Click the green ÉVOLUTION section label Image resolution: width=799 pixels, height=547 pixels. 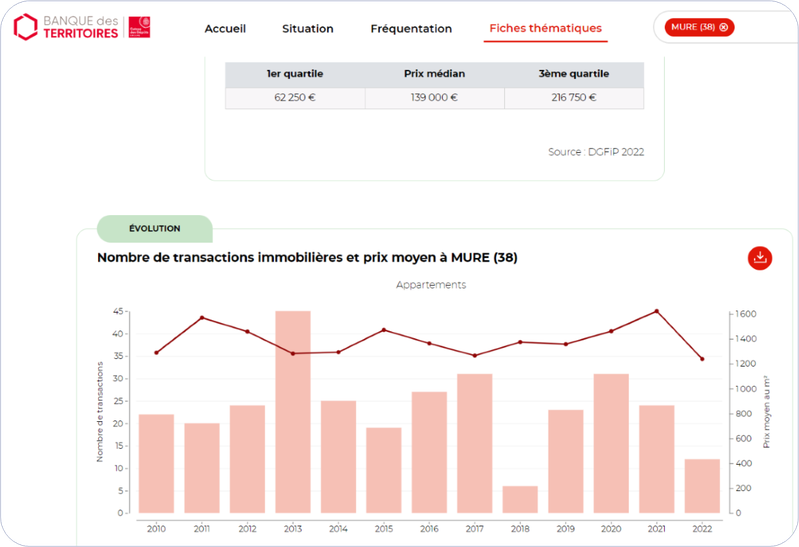tap(155, 228)
